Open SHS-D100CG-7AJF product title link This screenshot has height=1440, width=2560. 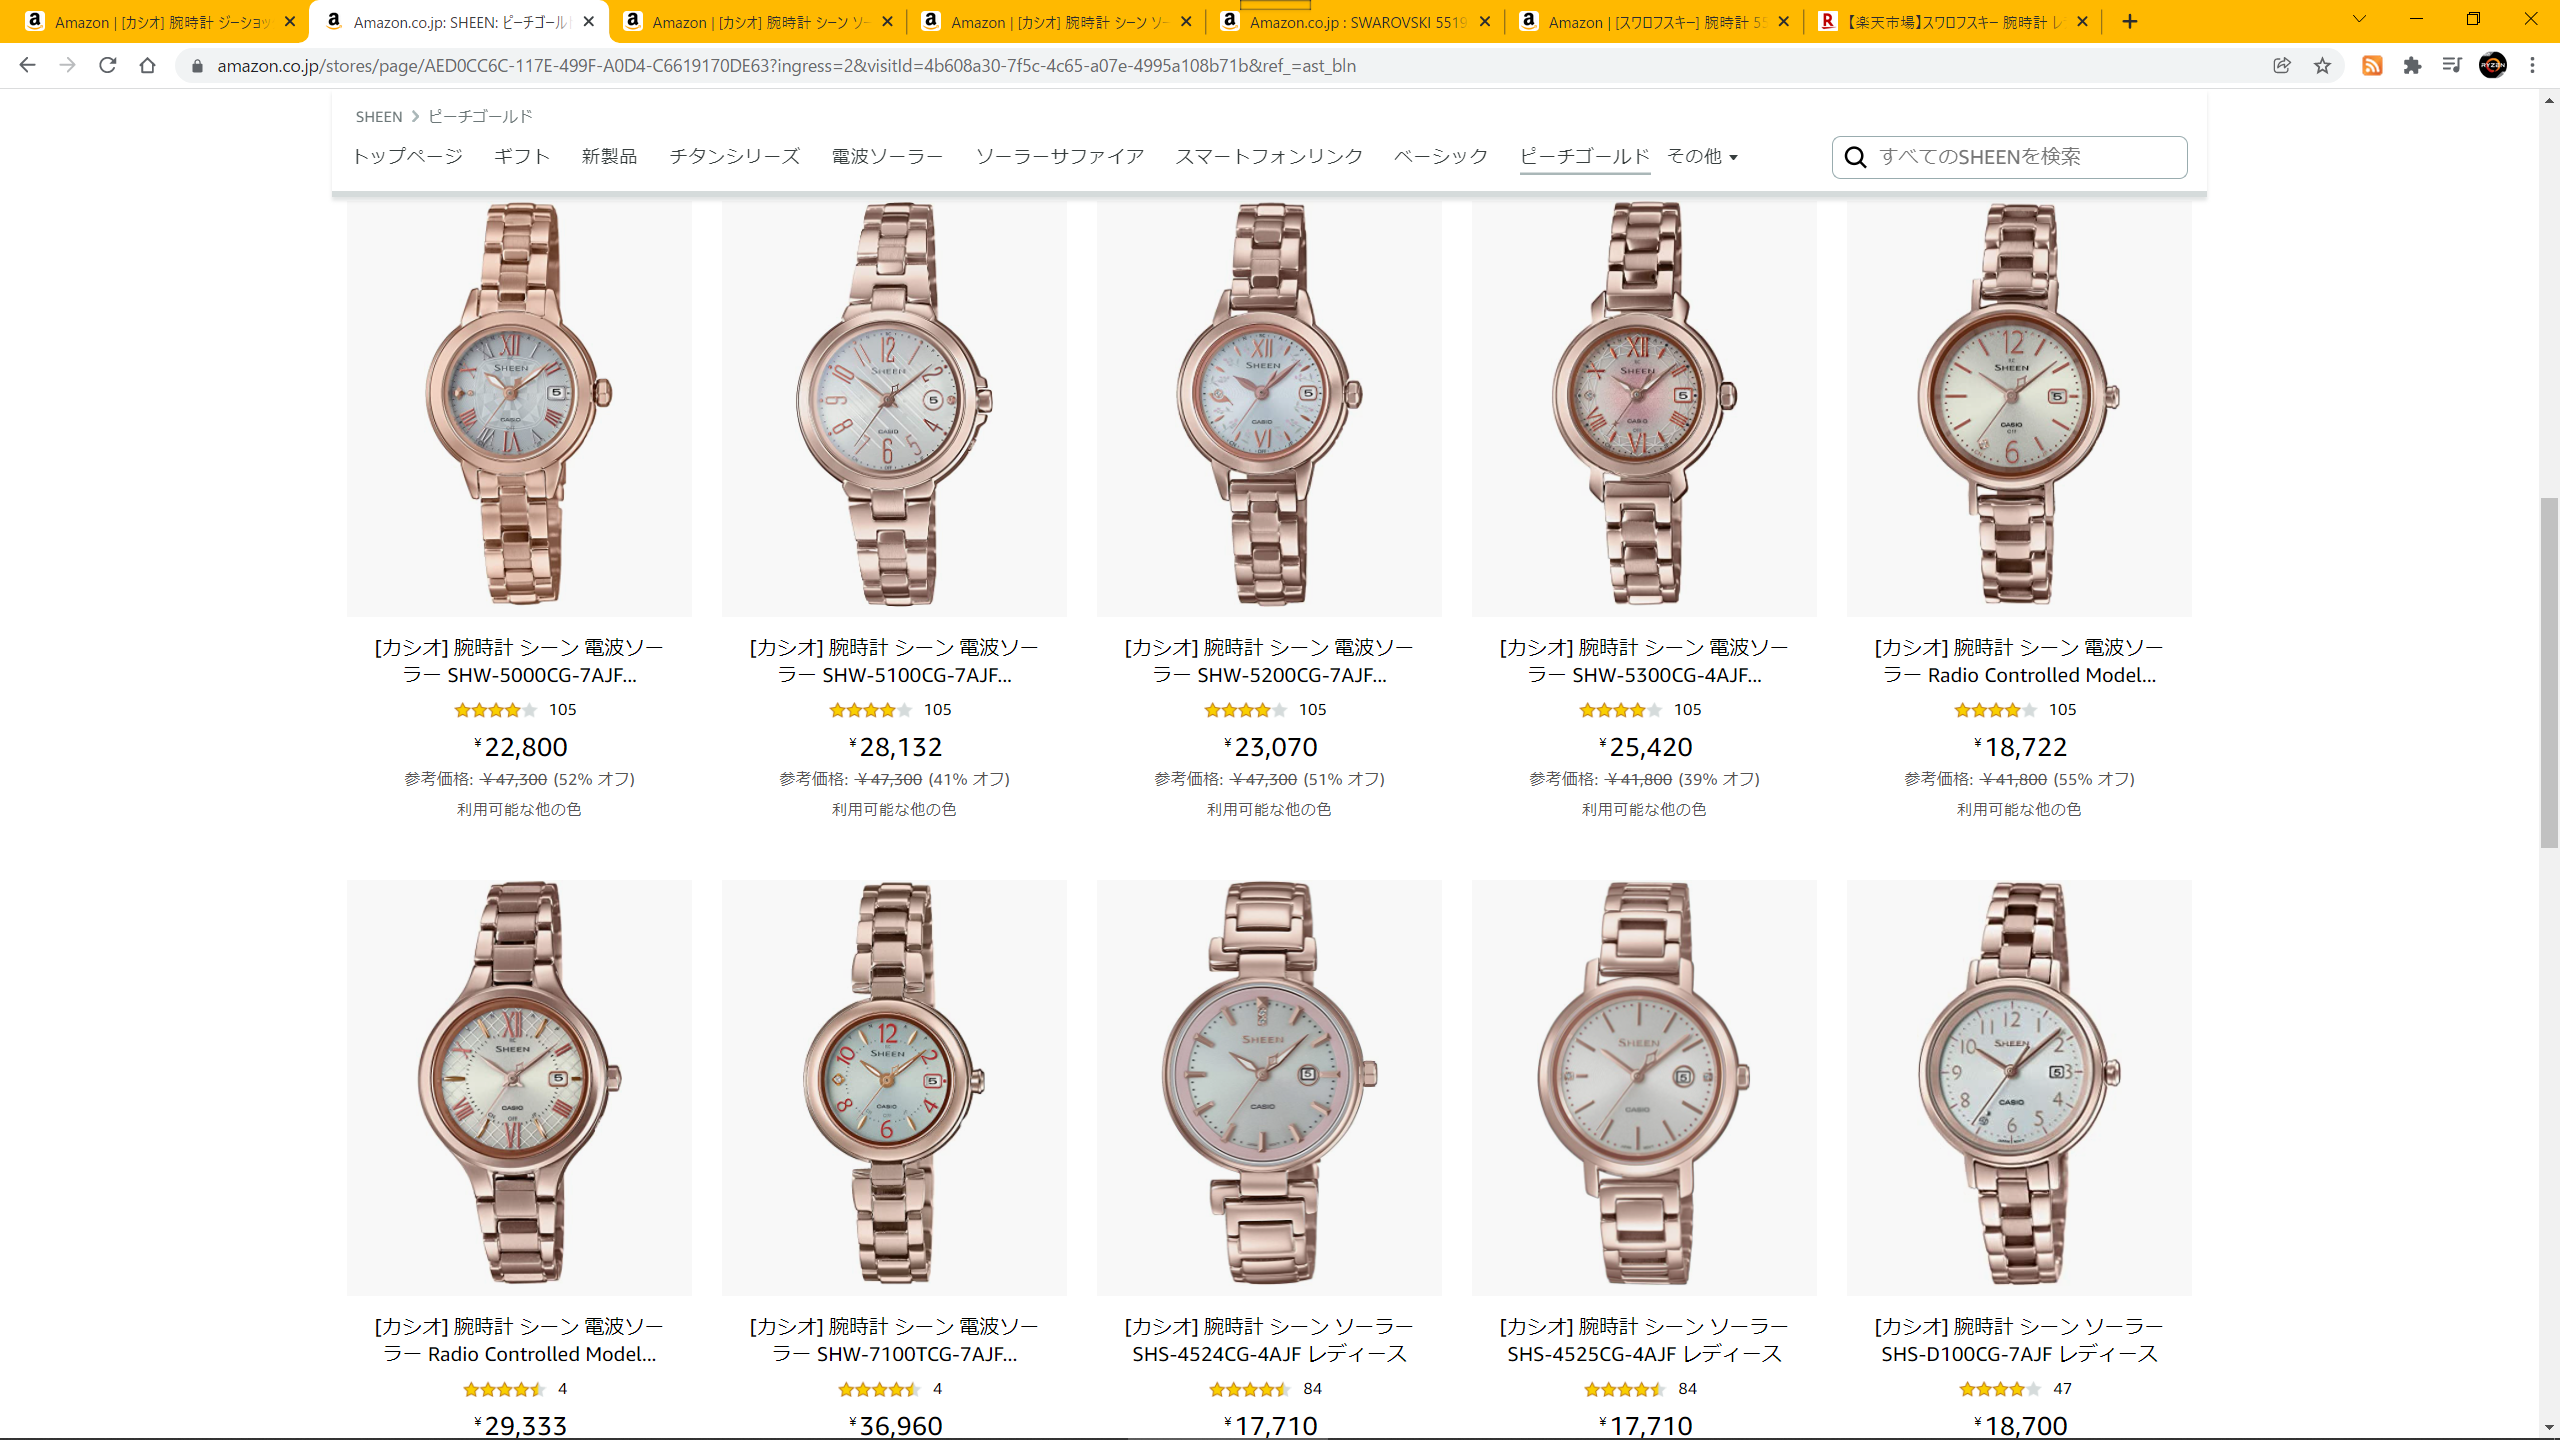2019,1340
